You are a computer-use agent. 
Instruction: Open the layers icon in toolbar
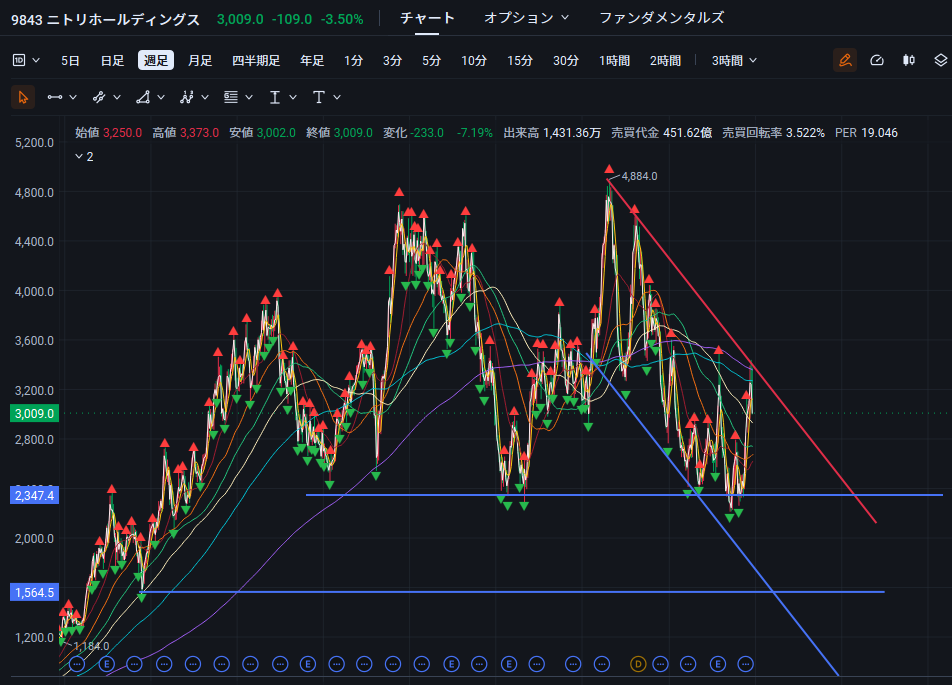coord(940,60)
